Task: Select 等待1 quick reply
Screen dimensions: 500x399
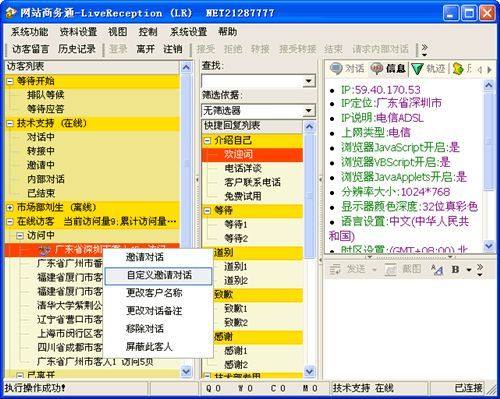Action: click(x=236, y=225)
